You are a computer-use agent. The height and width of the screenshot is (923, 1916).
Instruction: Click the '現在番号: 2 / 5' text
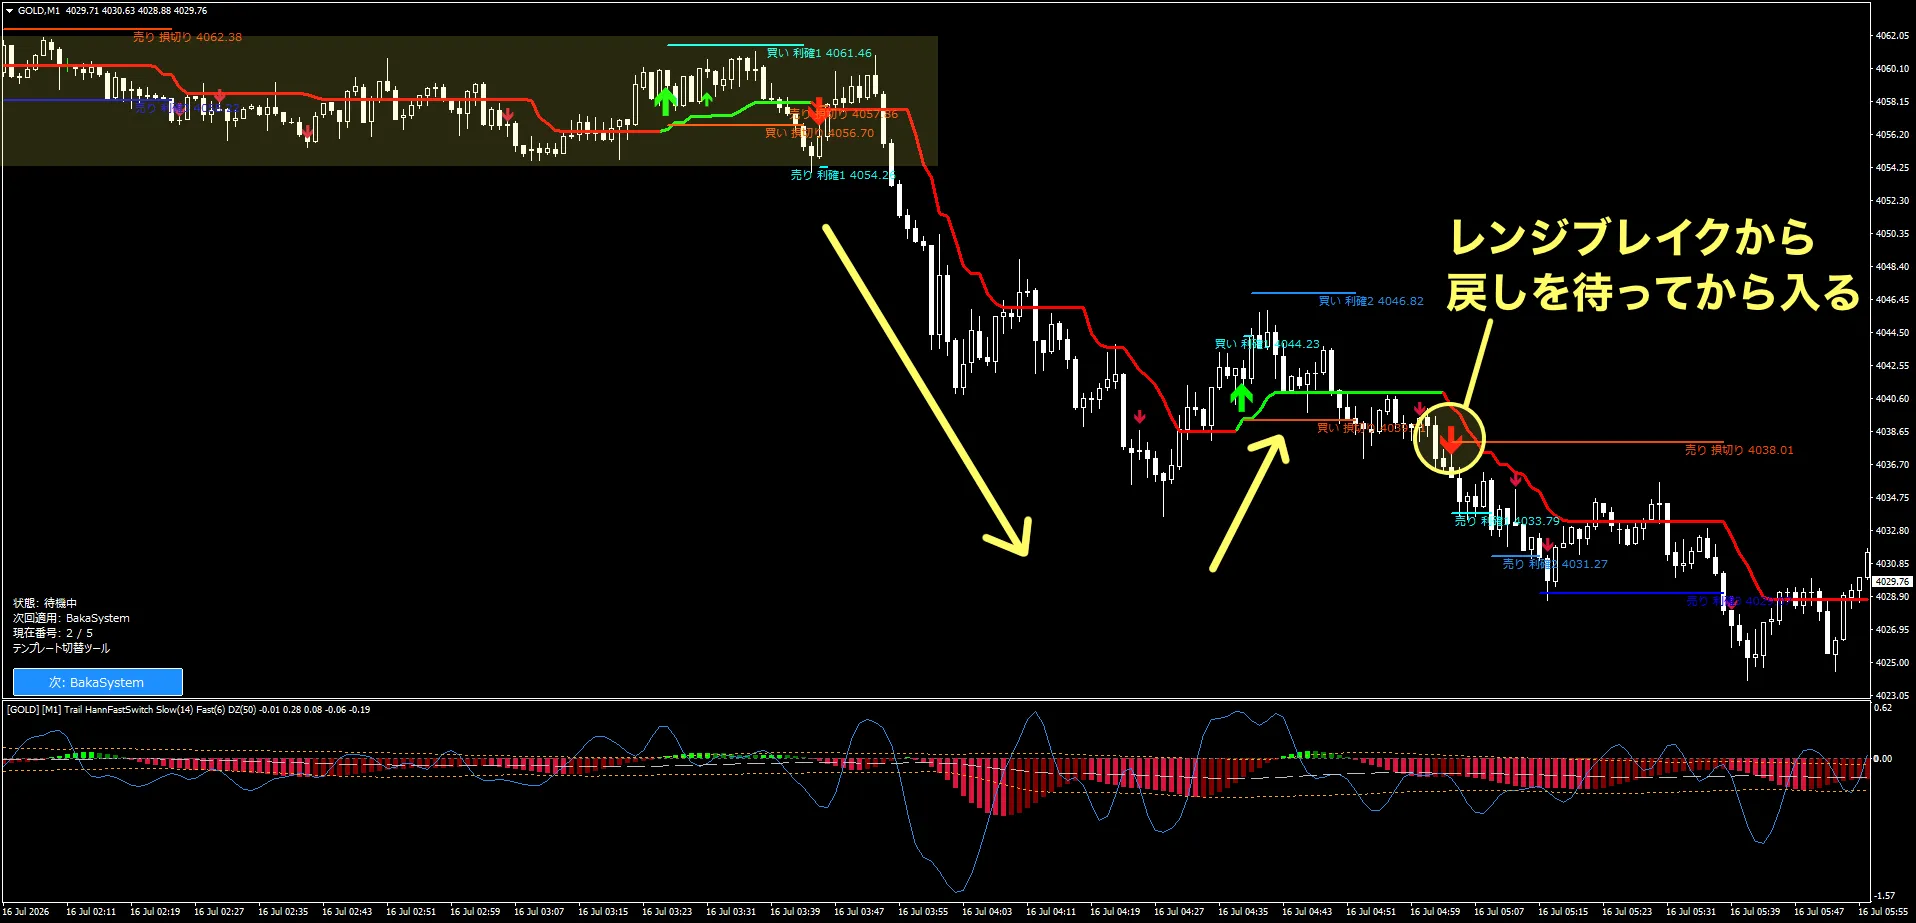(x=53, y=633)
